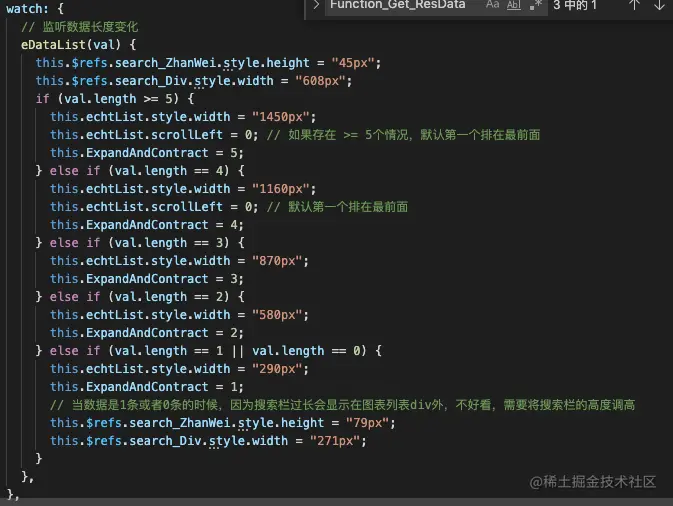
Task: Click the 'eDataList(val) {' function declaration
Action: [x=79, y=45]
